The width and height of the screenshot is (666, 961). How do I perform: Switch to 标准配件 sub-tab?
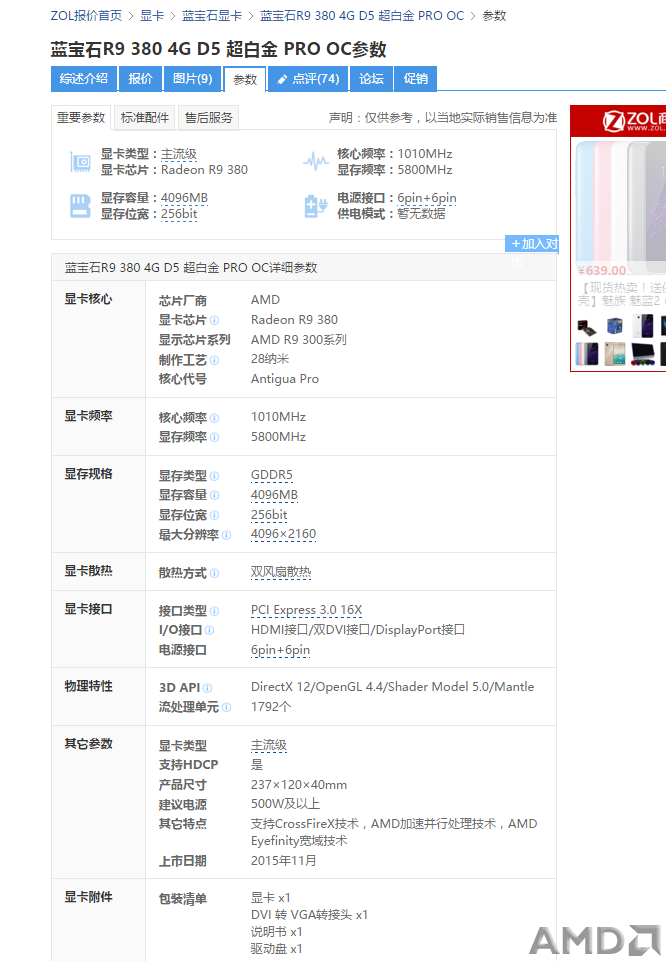point(145,118)
